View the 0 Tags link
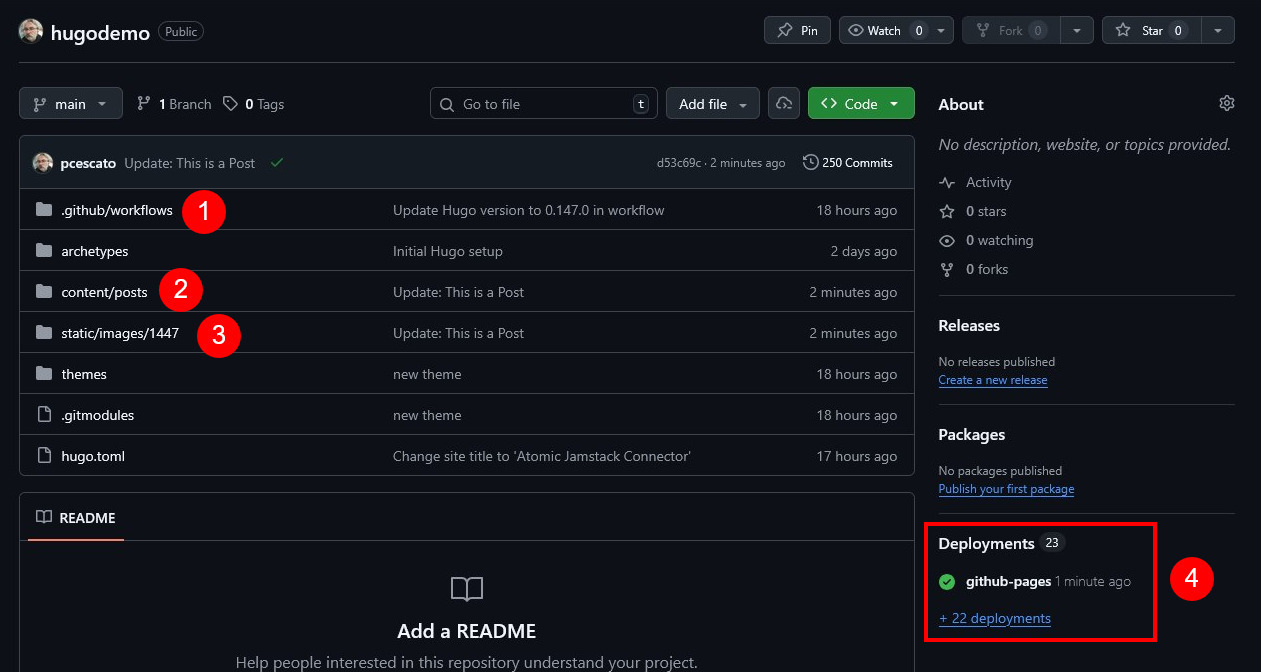The height and width of the screenshot is (672, 1261). (x=254, y=104)
